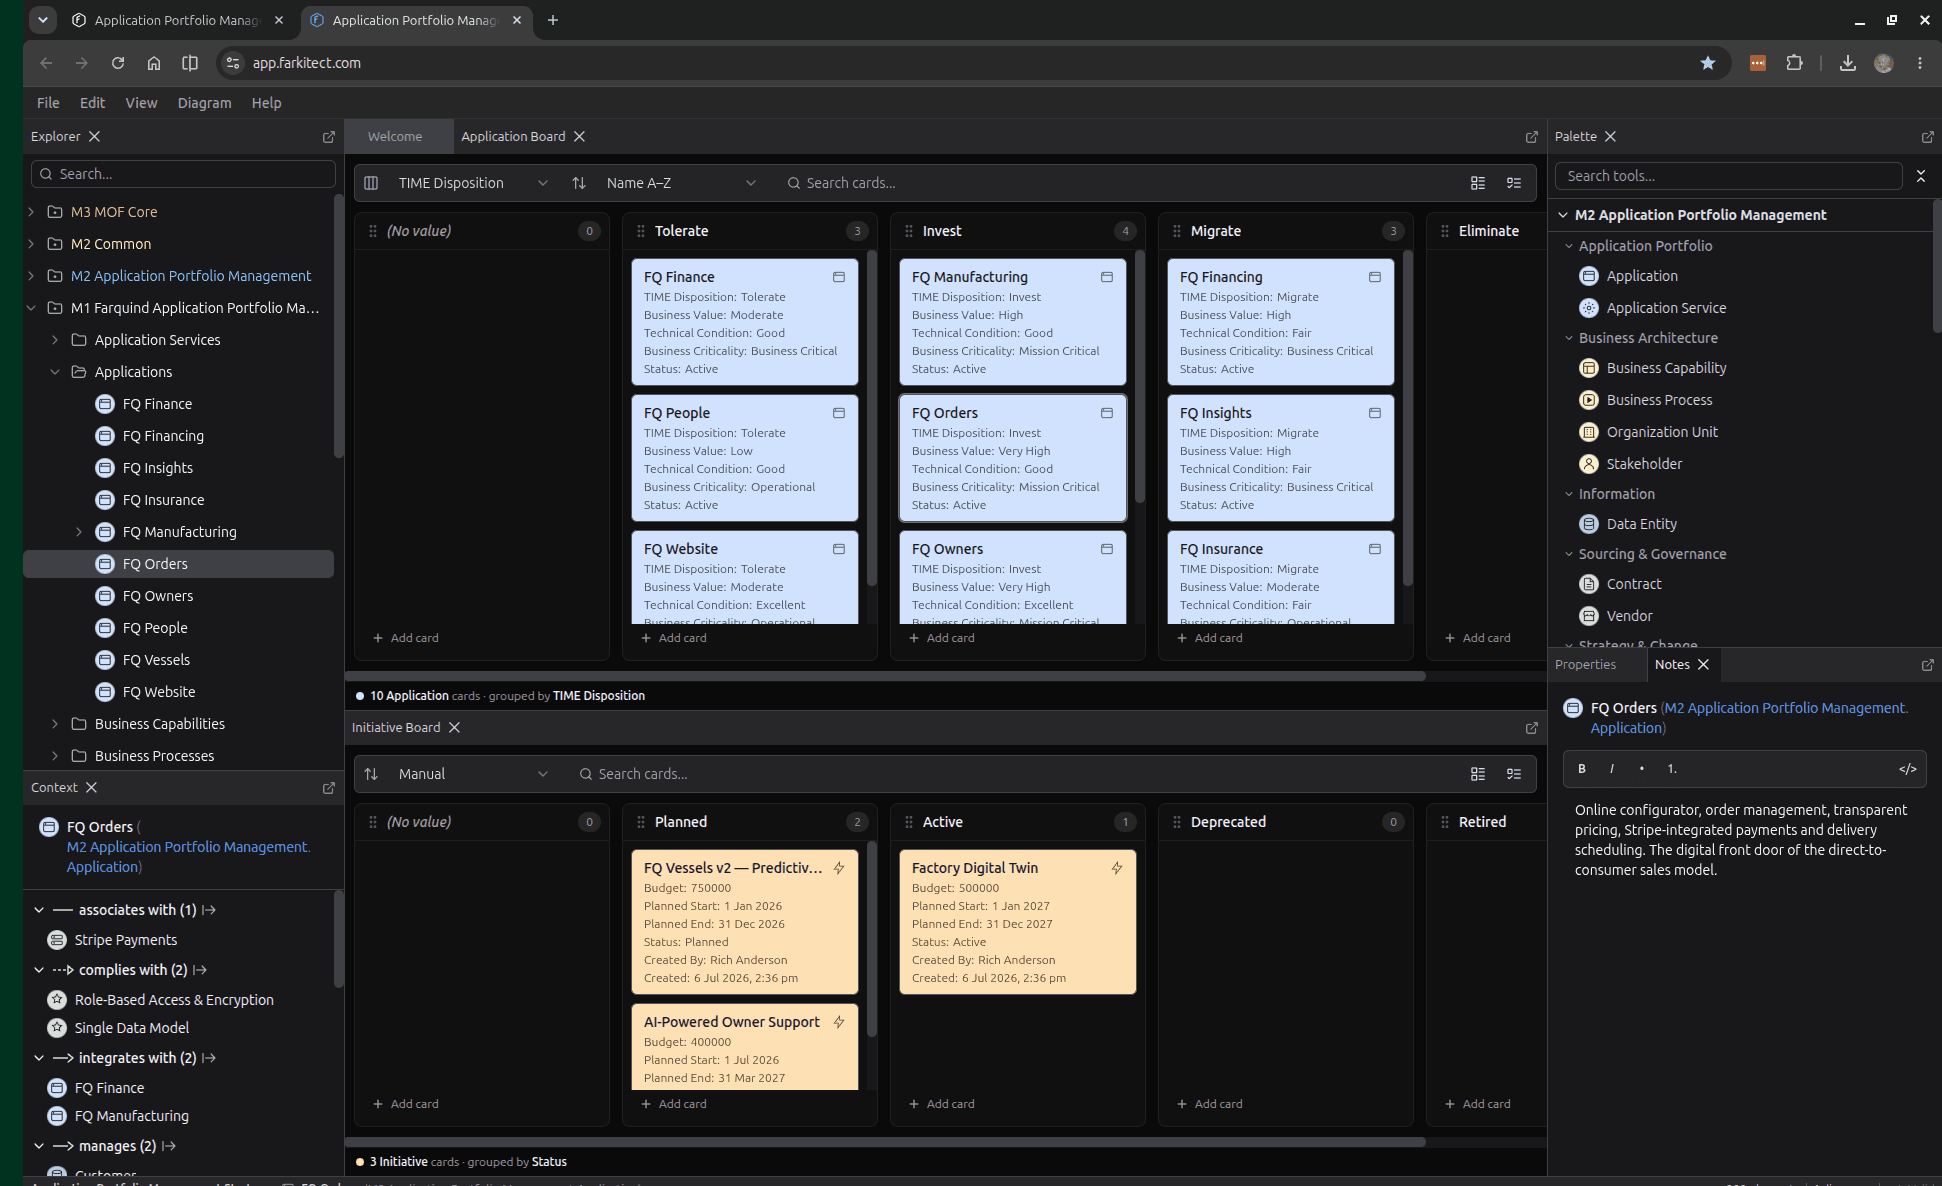Open the Diagram menu
The width and height of the screenshot is (1942, 1186).
click(x=204, y=103)
